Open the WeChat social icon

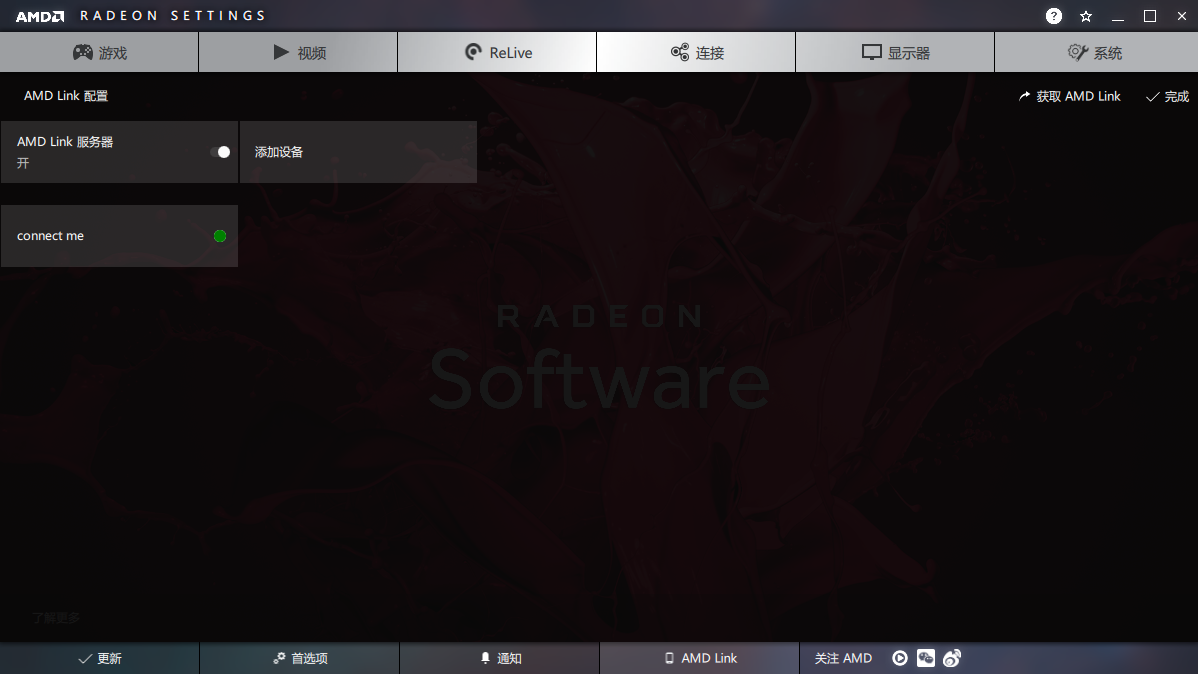click(x=926, y=658)
